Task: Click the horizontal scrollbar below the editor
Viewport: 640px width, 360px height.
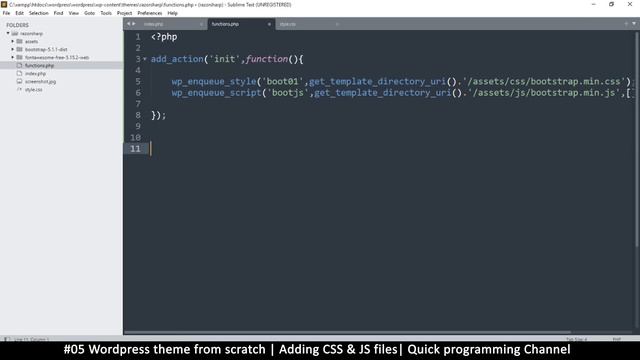Action: 347,332
